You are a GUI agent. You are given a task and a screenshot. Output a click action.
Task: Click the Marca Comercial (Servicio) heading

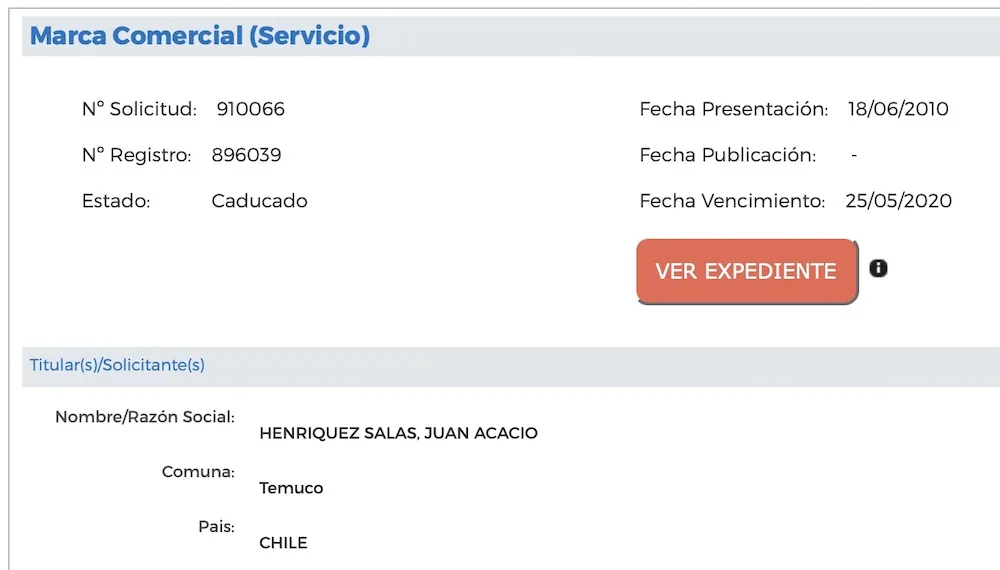[x=200, y=36]
